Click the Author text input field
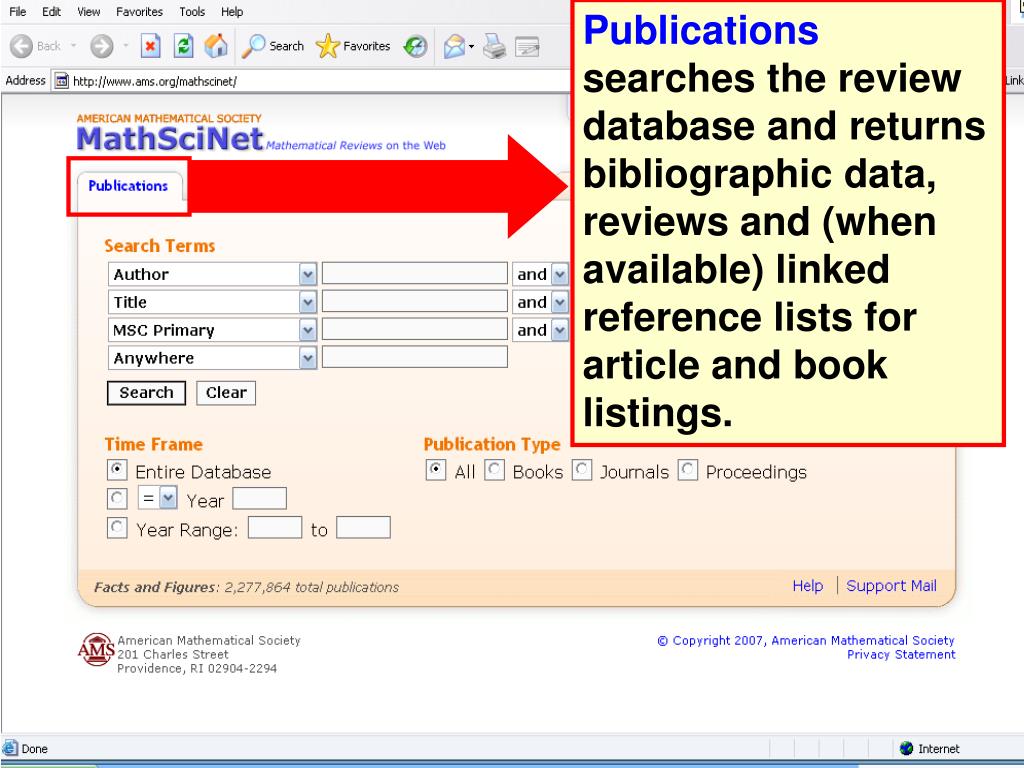Screen dimensions: 1024x768 (415, 273)
